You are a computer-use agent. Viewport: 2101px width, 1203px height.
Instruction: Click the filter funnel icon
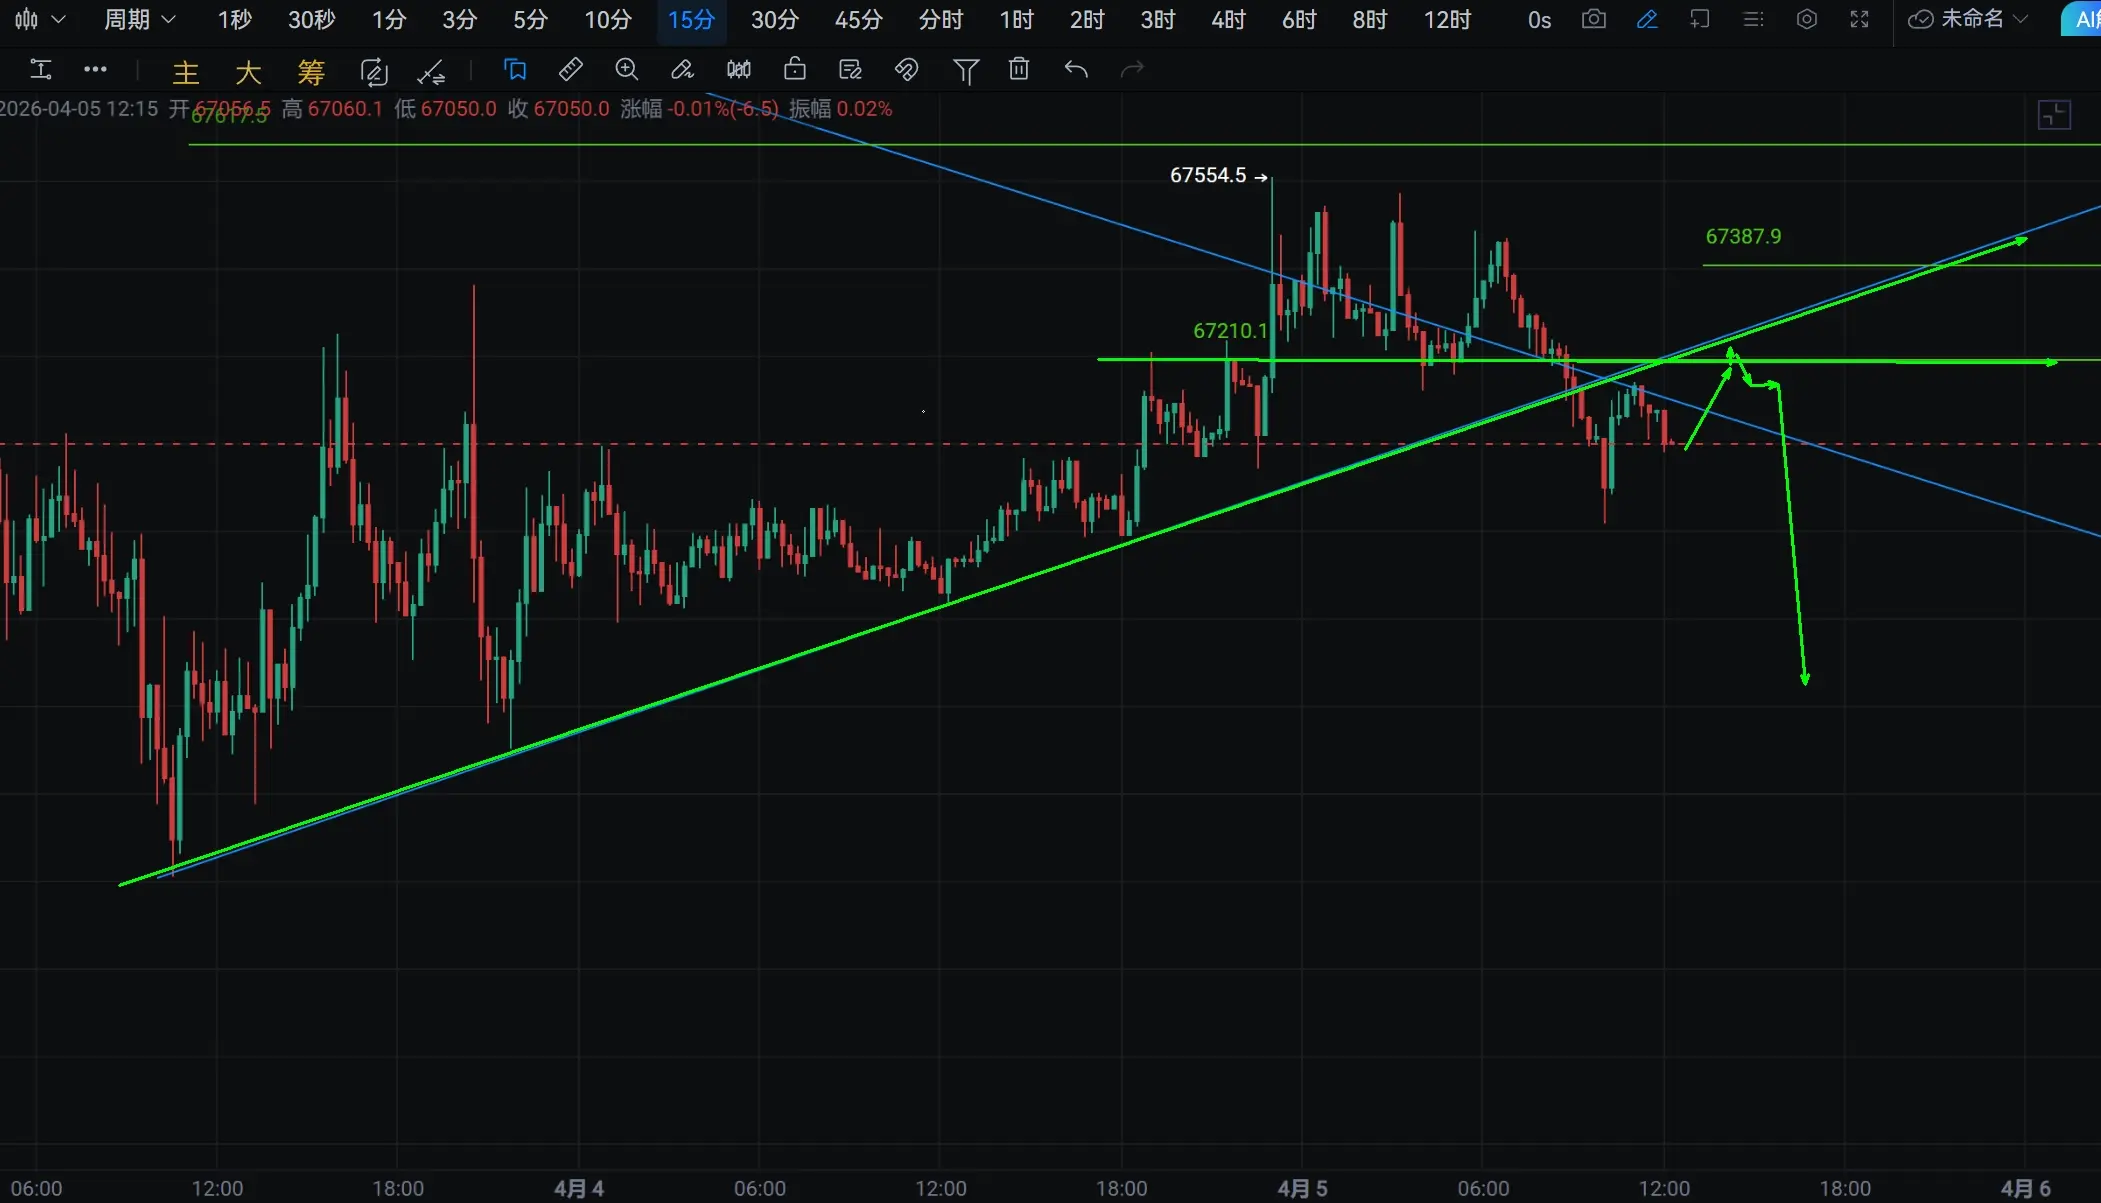[x=966, y=70]
